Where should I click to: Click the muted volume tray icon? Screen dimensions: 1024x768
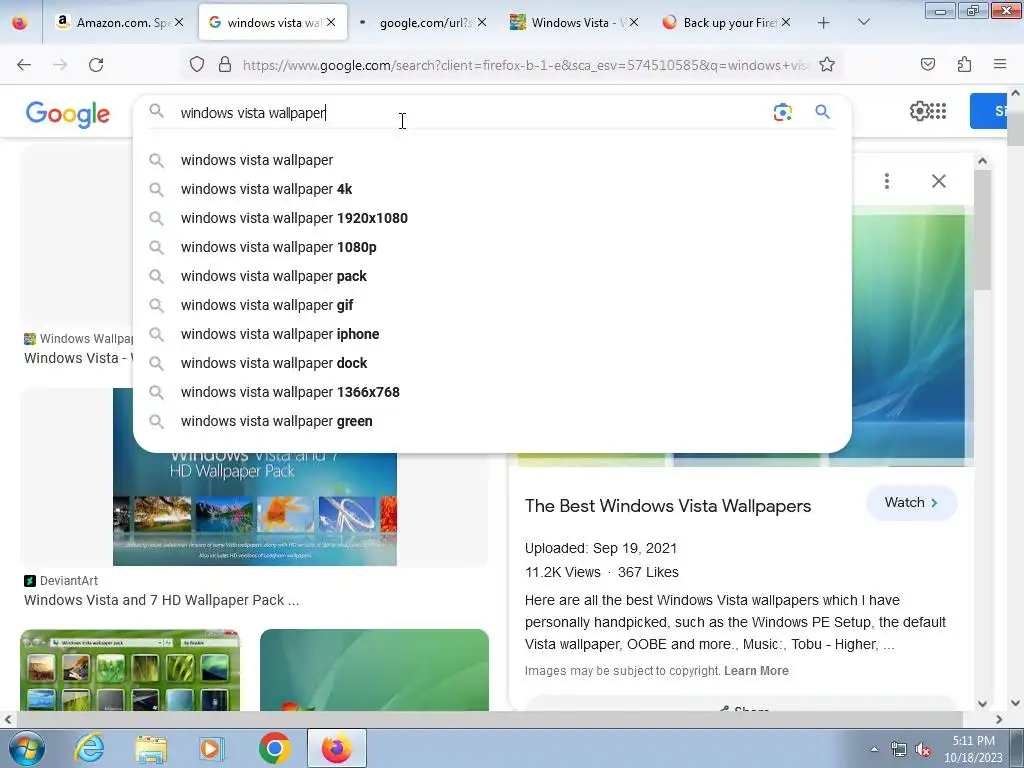click(923, 750)
